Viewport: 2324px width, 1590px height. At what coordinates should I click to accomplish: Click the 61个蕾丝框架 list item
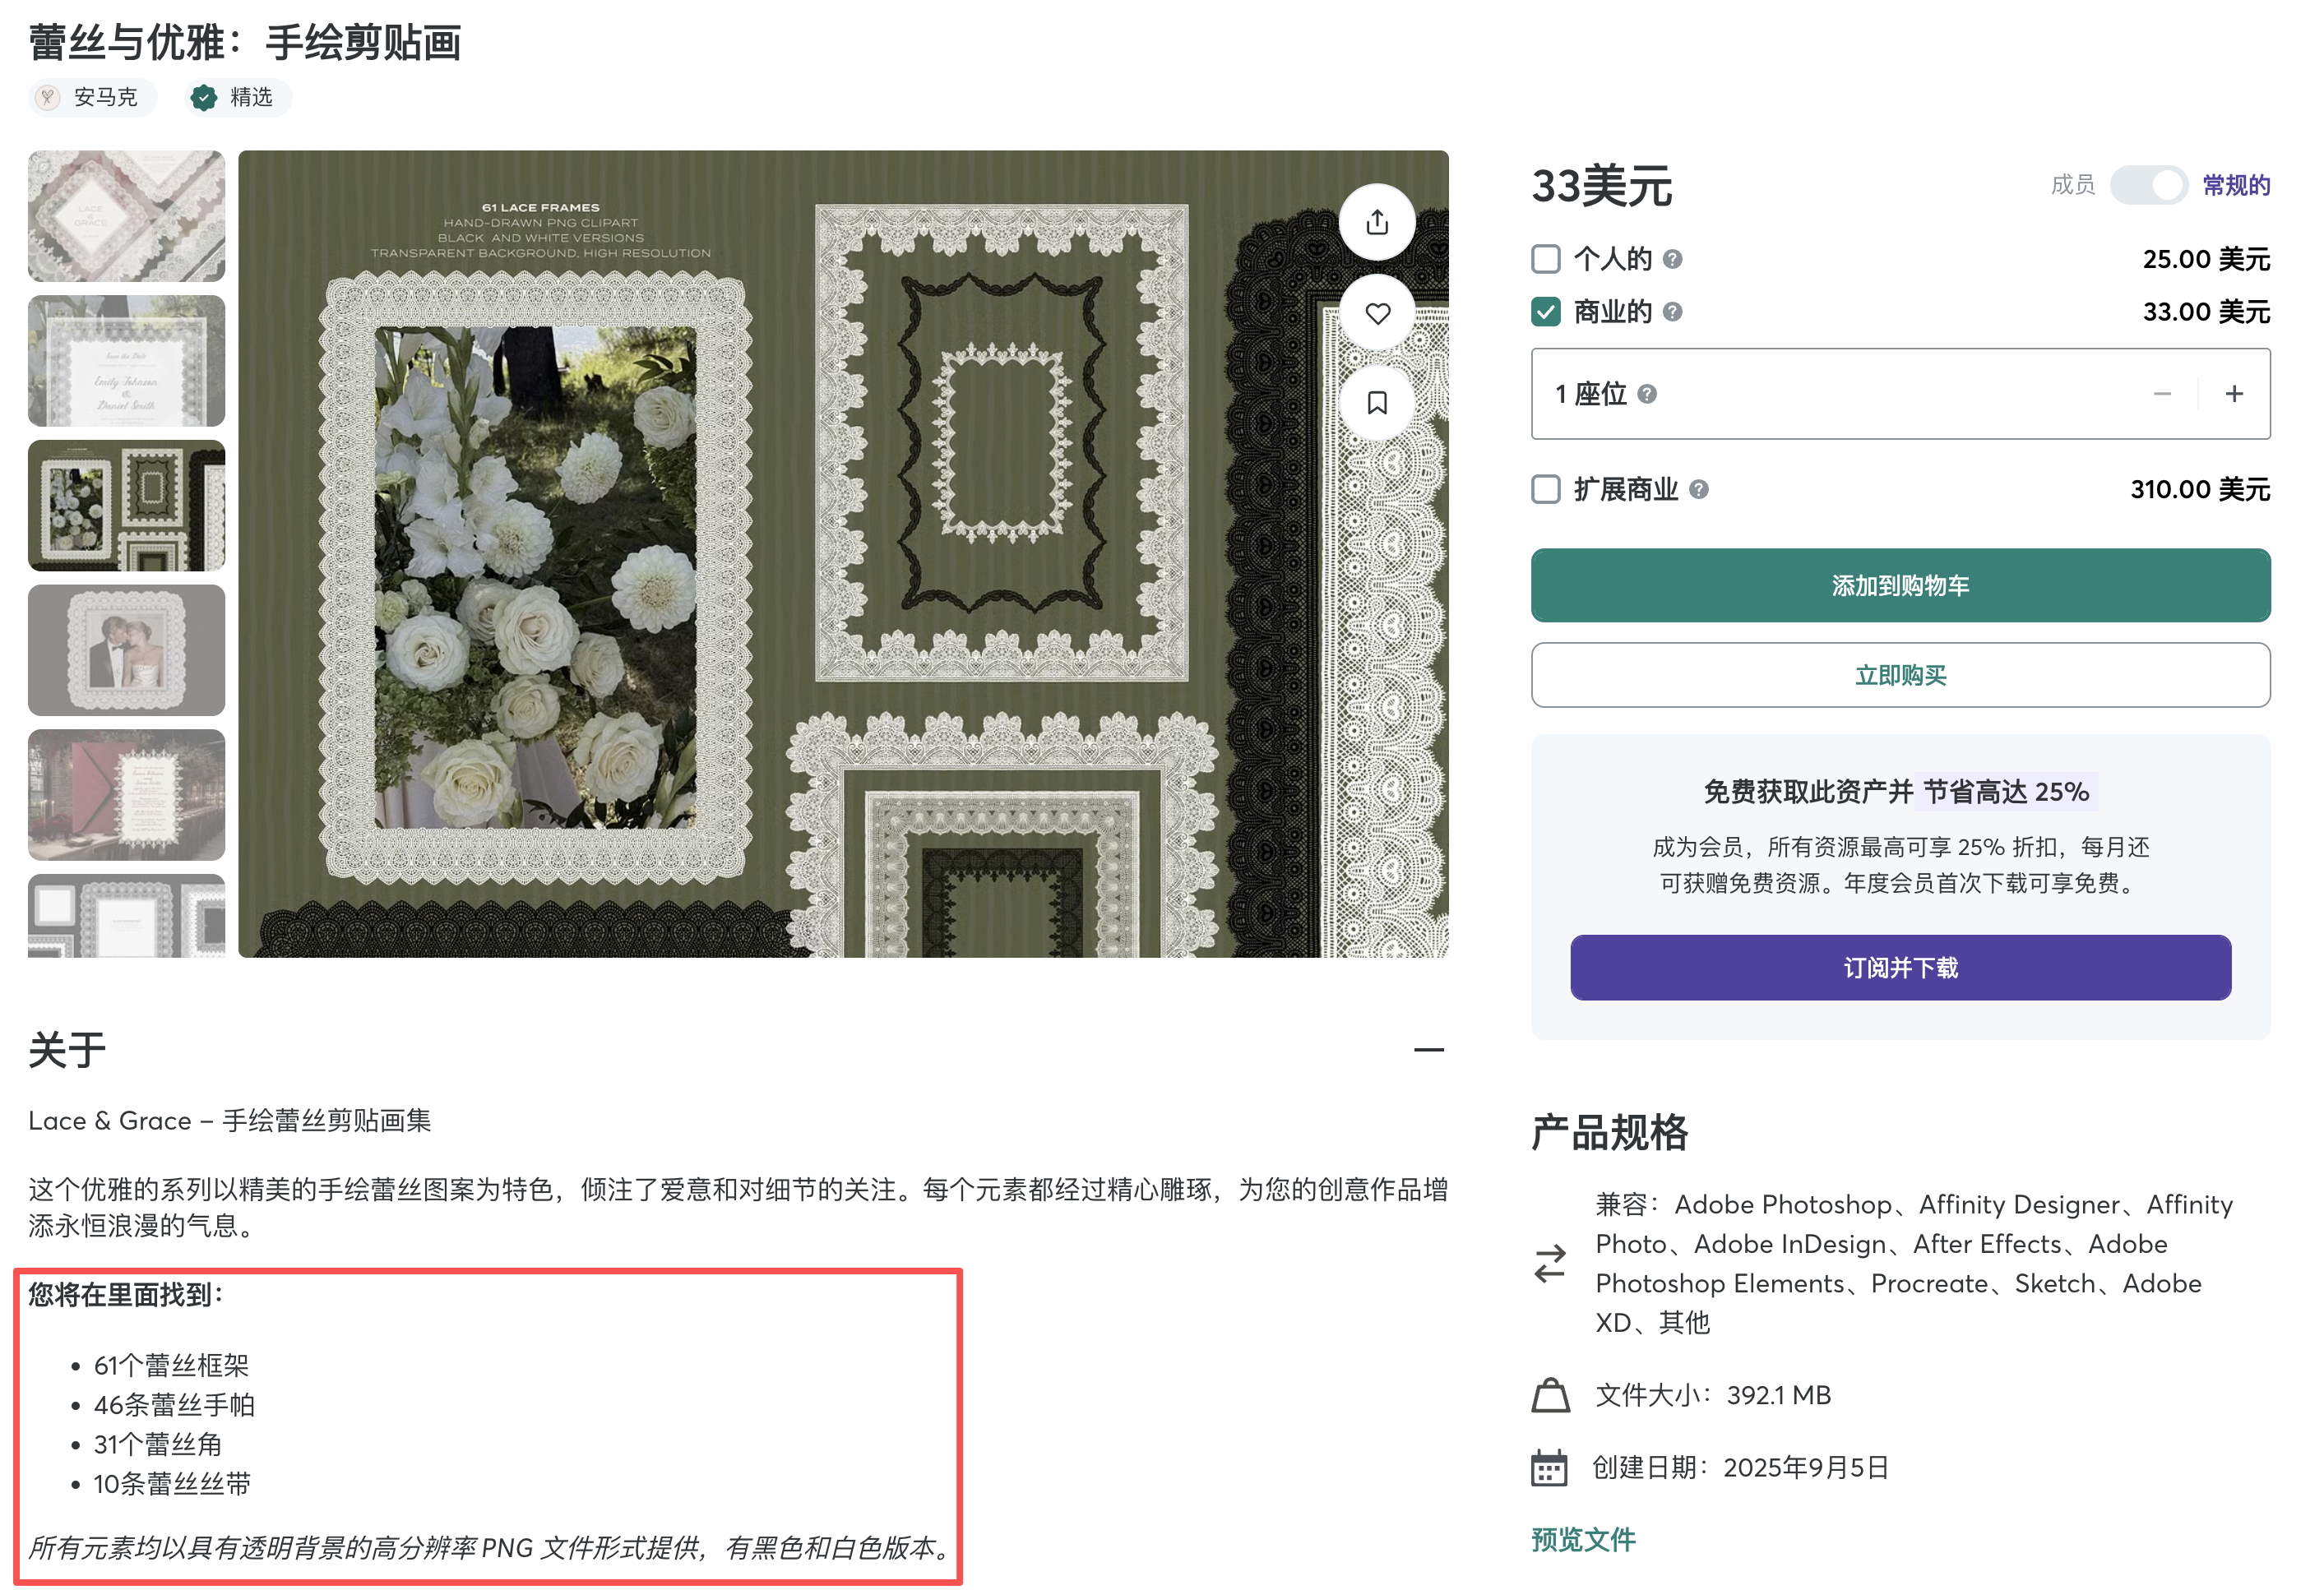171,1365
